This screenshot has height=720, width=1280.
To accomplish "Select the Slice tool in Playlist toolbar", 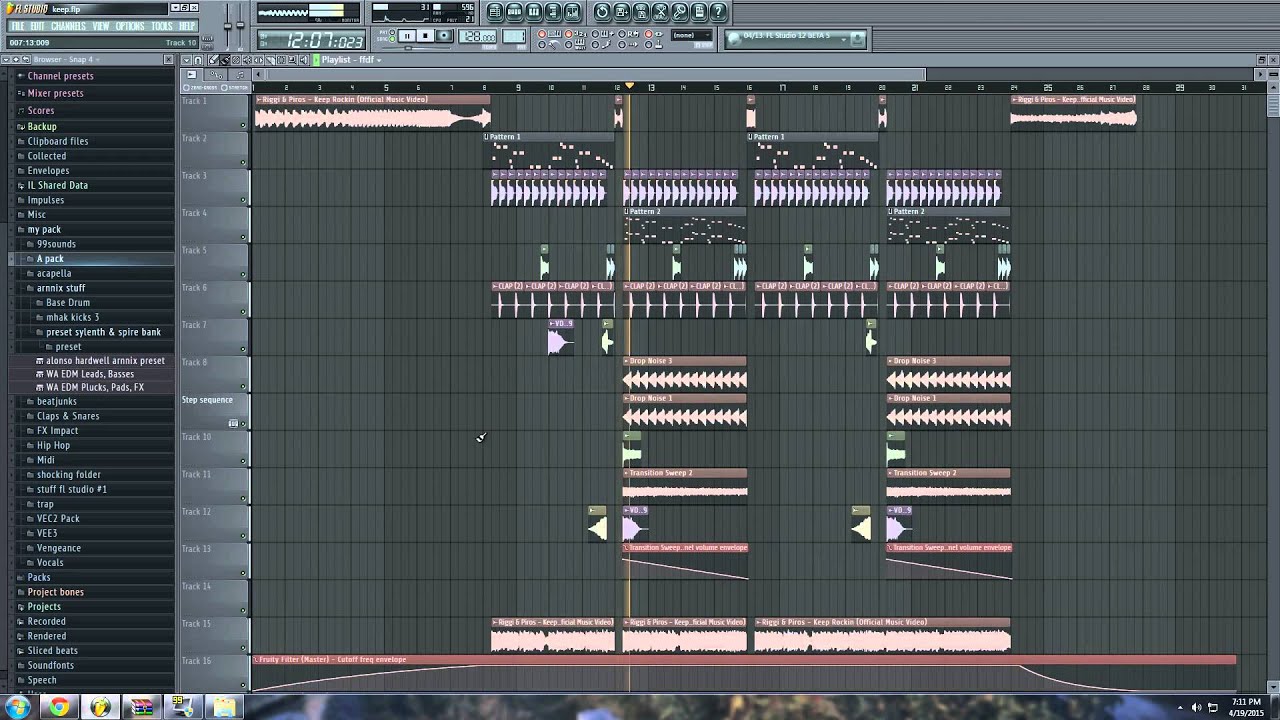I will (270, 60).
